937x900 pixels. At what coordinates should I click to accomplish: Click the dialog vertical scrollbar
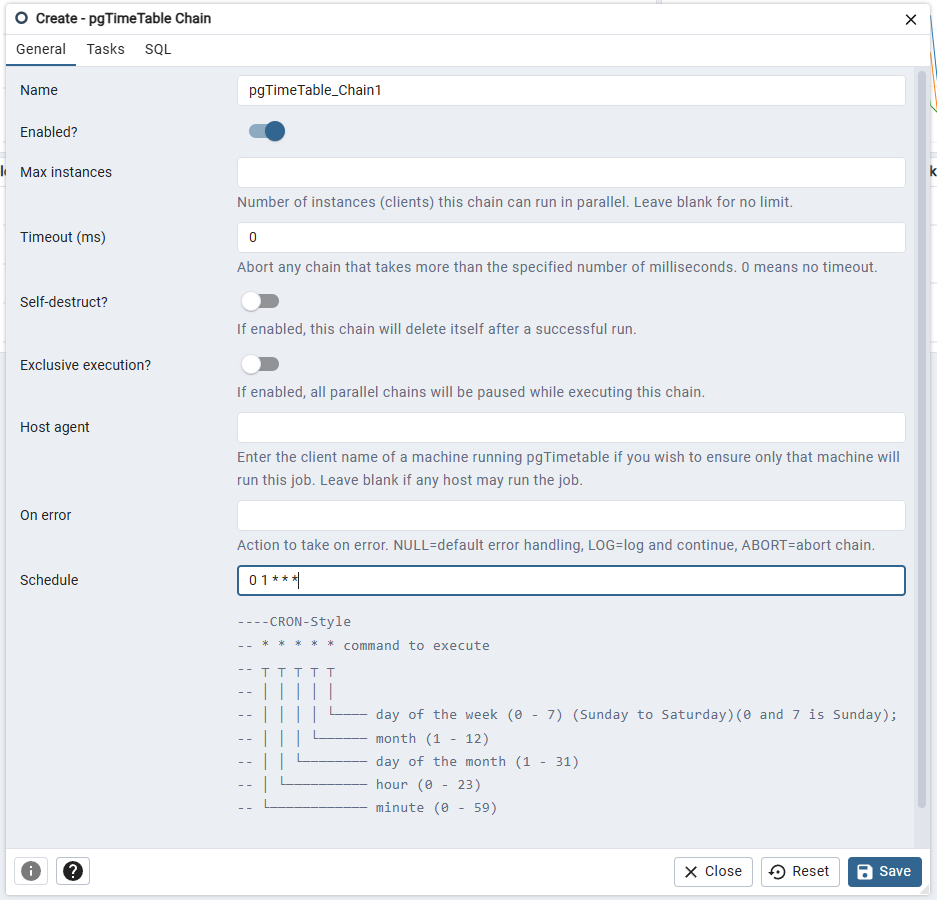point(921,439)
